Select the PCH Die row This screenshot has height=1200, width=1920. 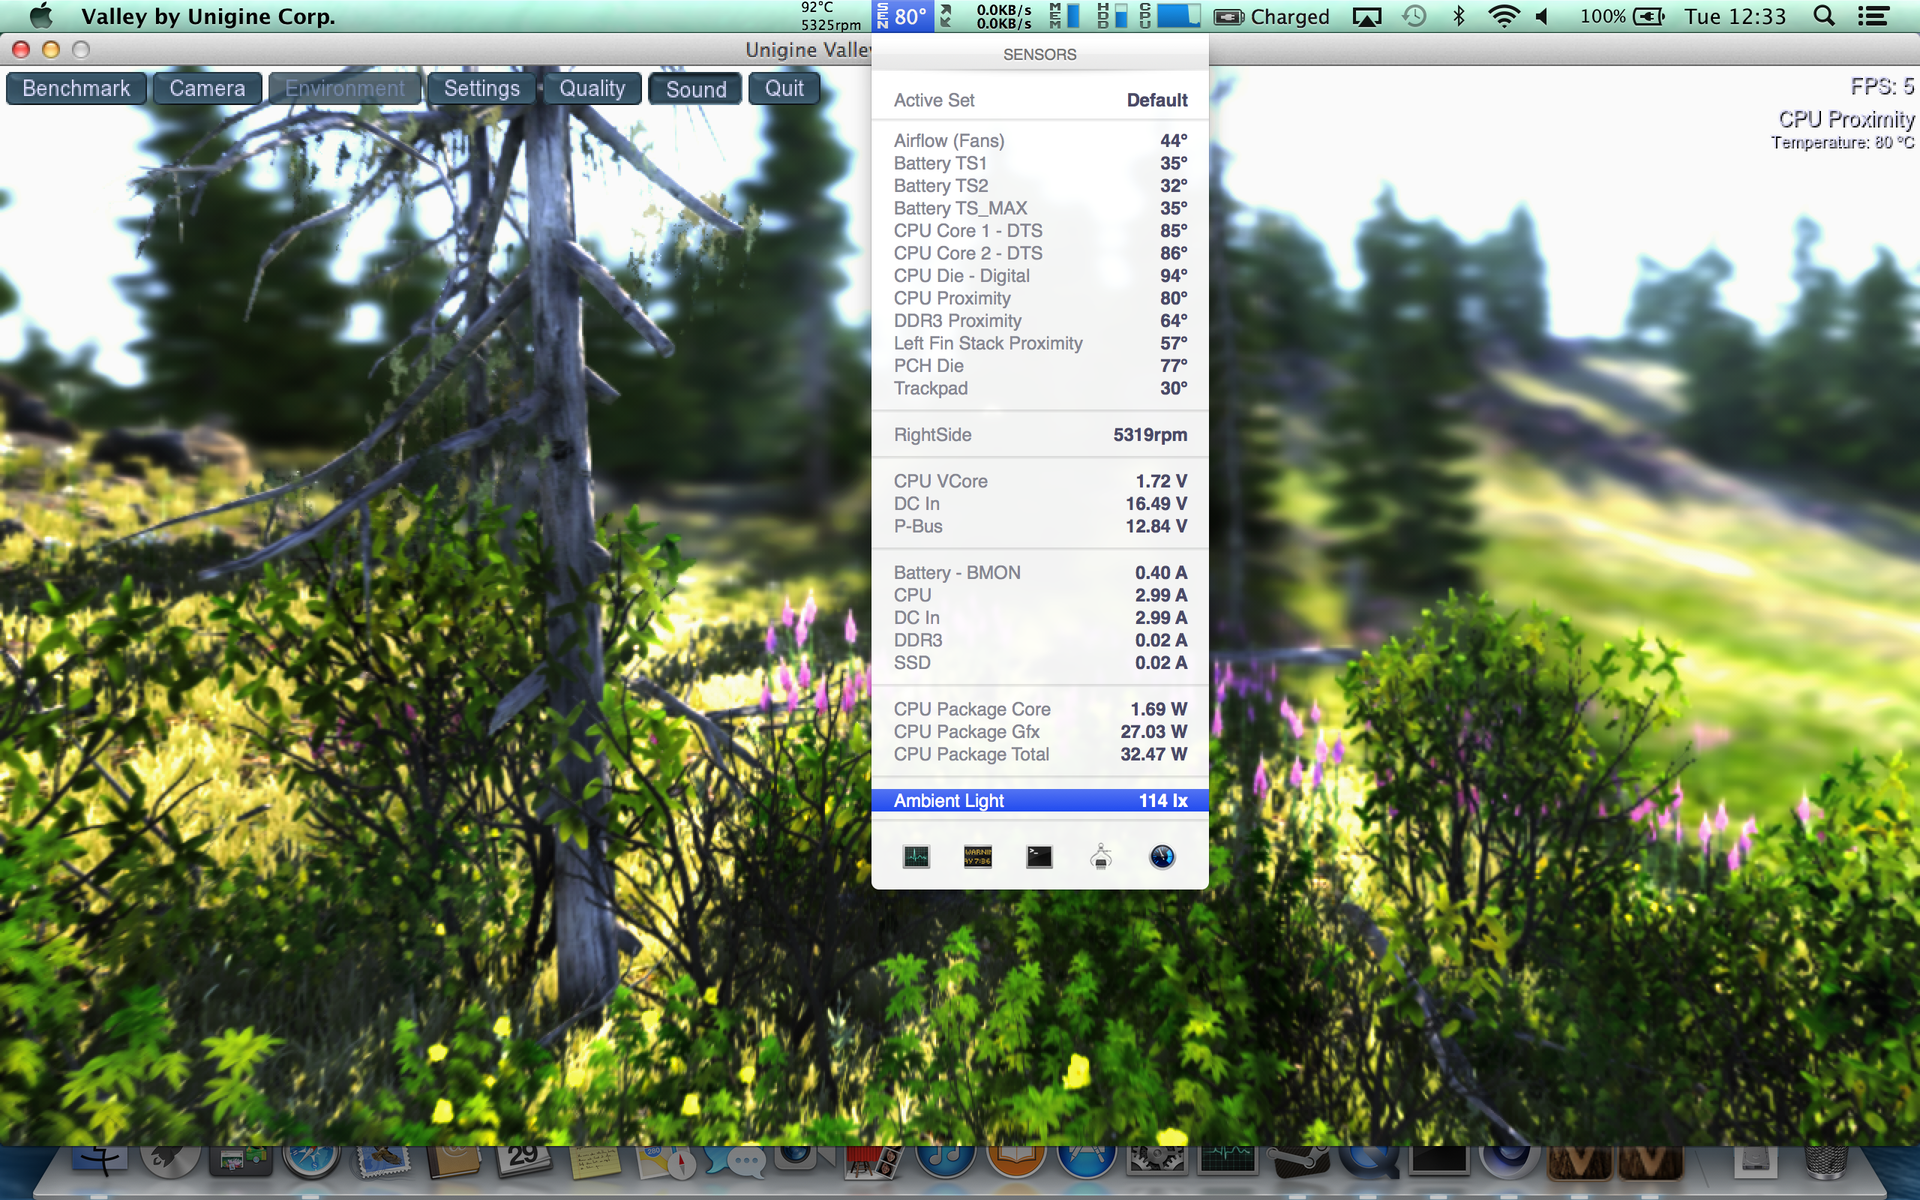coord(1040,366)
